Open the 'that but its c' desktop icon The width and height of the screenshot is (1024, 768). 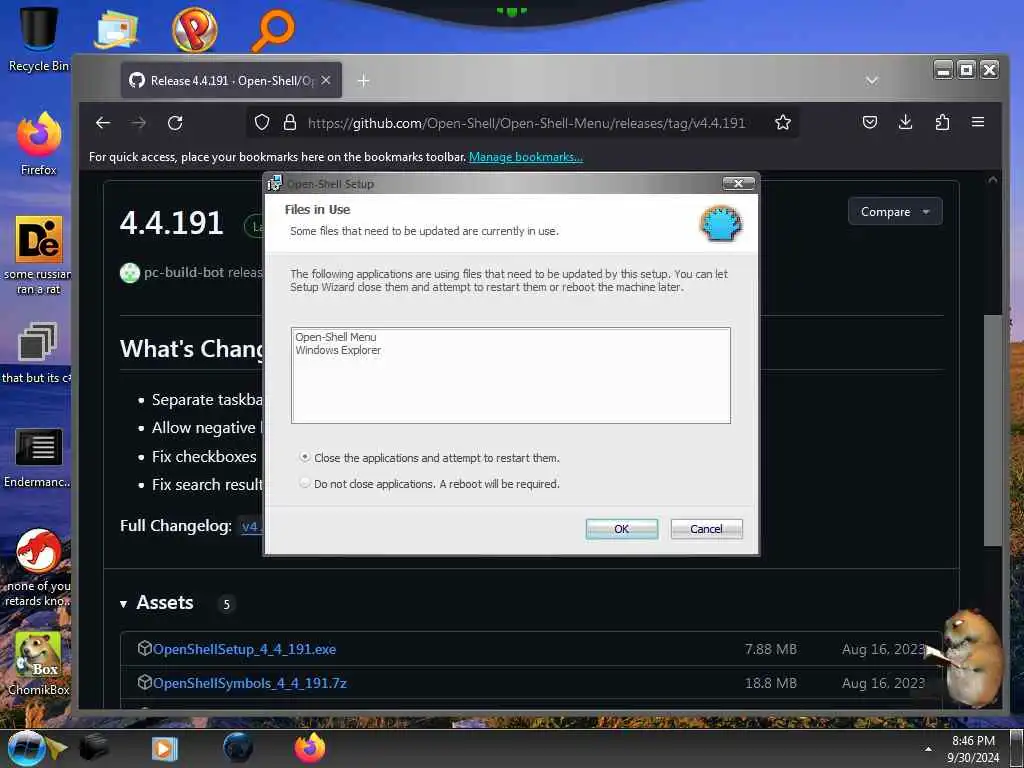37,353
